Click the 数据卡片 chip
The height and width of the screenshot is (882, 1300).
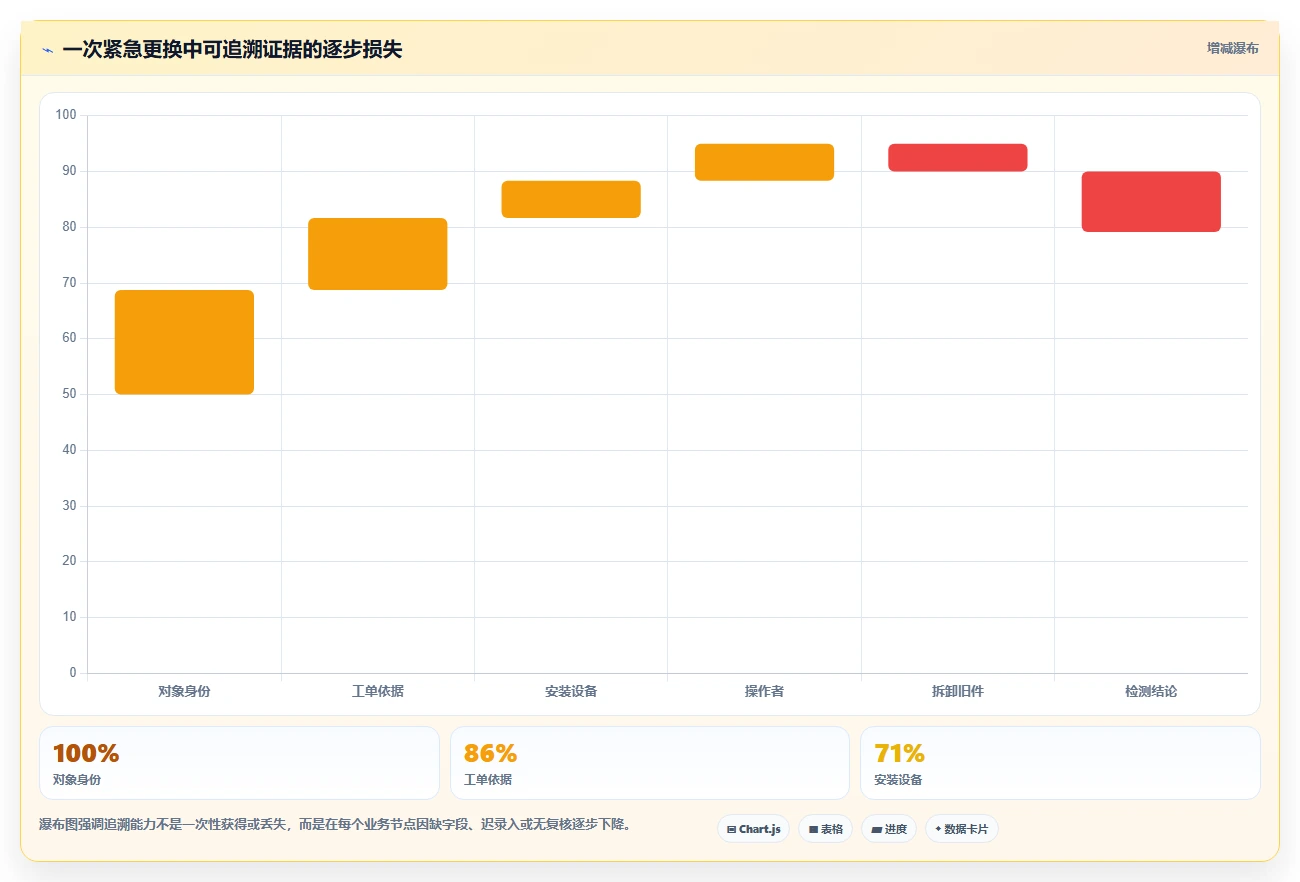962,829
